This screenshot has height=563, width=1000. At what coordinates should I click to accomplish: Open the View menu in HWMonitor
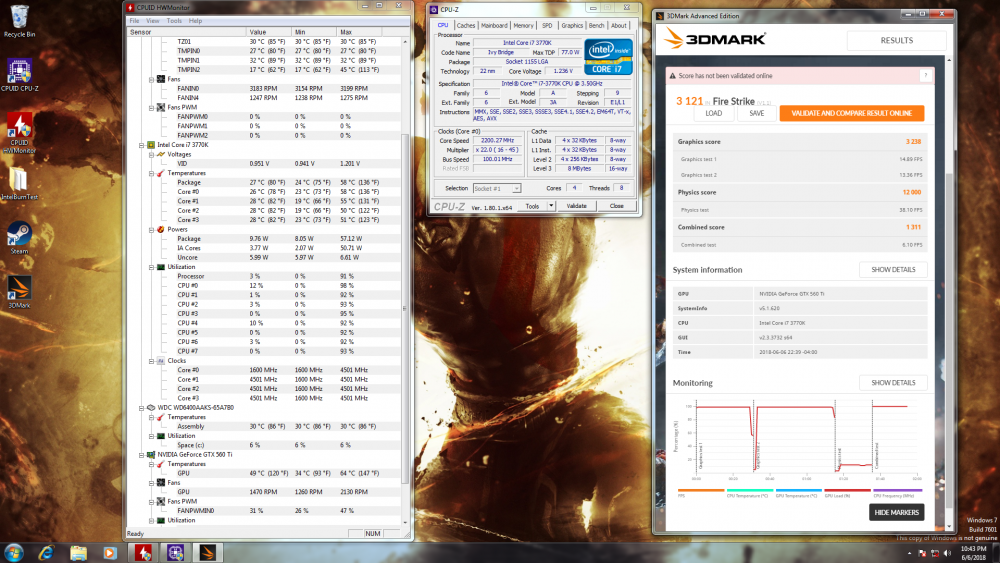pyautogui.click(x=152, y=20)
